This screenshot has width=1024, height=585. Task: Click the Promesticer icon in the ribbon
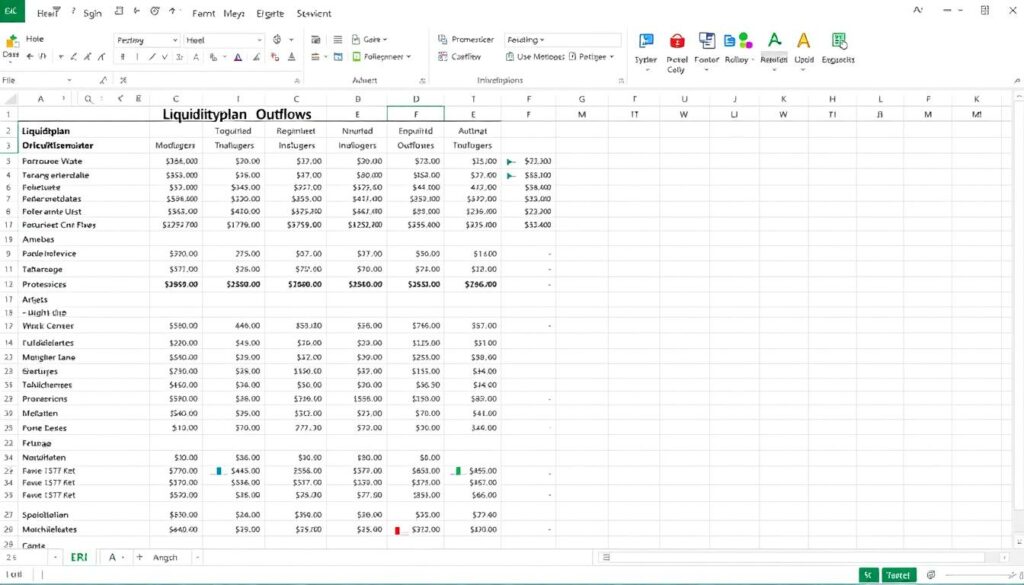(442, 40)
